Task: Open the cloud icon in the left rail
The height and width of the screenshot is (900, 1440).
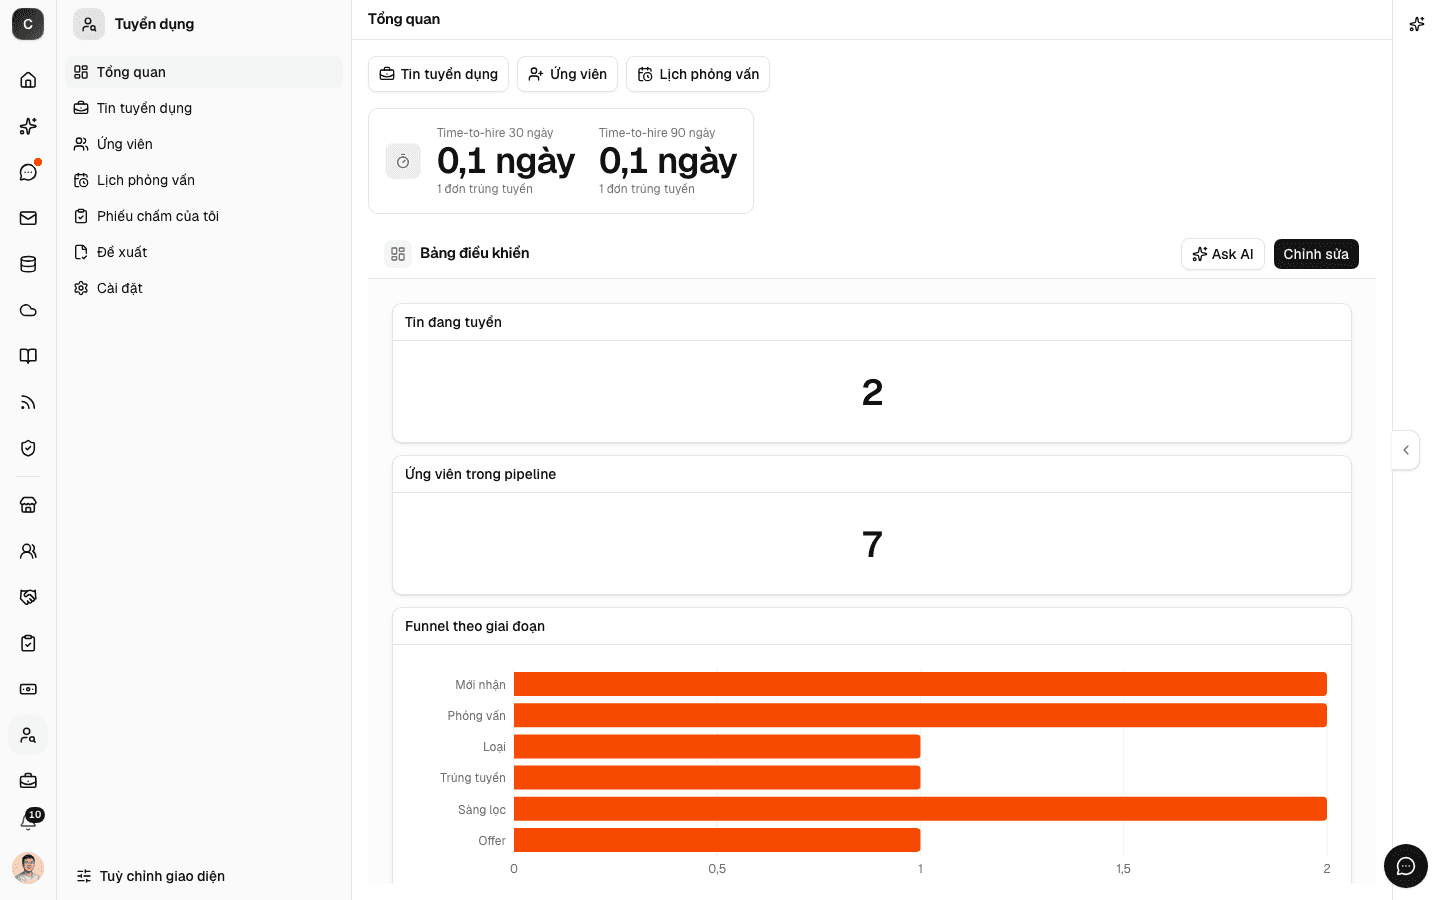Action: point(28,310)
